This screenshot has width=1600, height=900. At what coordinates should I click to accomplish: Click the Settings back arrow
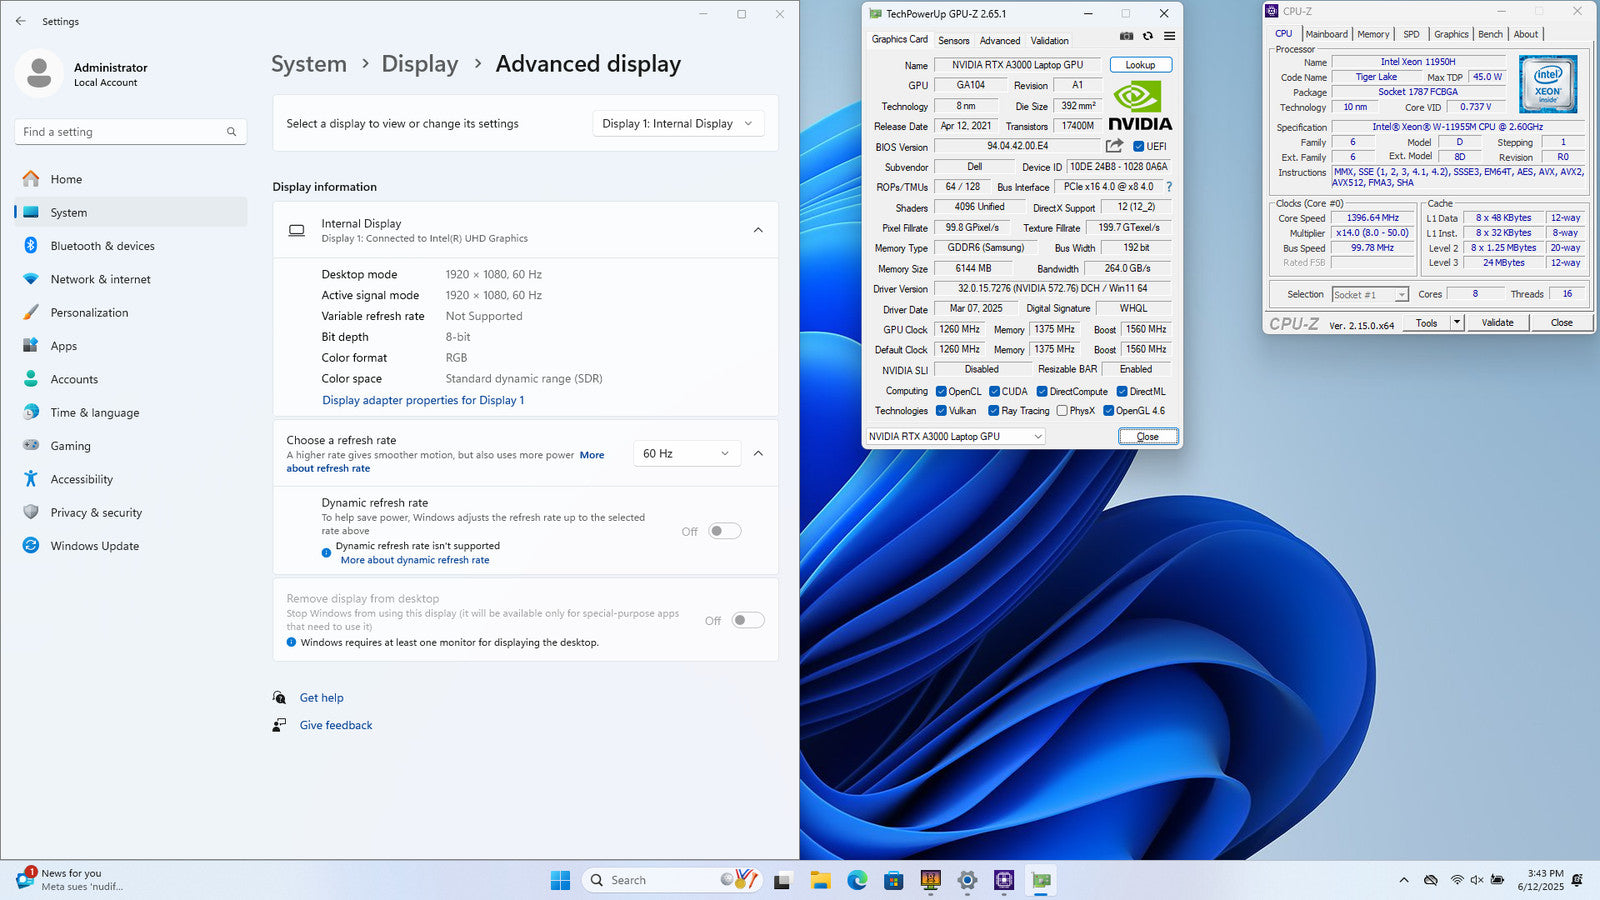pos(21,21)
